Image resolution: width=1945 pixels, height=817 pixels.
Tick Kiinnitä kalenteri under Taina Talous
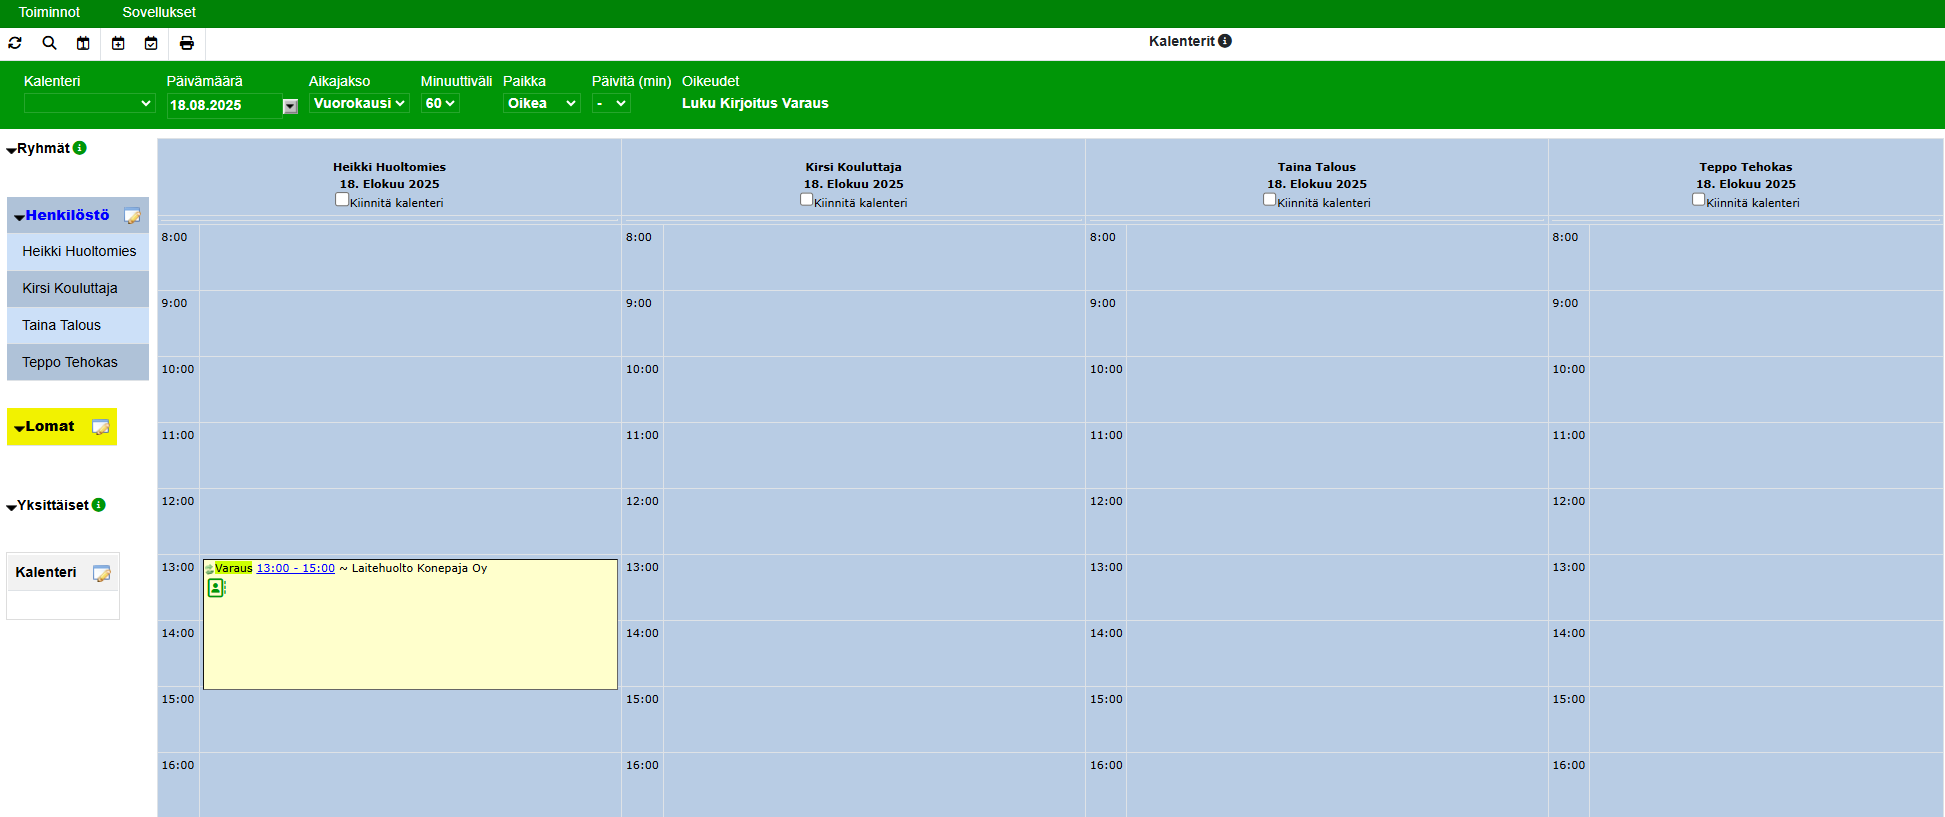coord(1269,200)
